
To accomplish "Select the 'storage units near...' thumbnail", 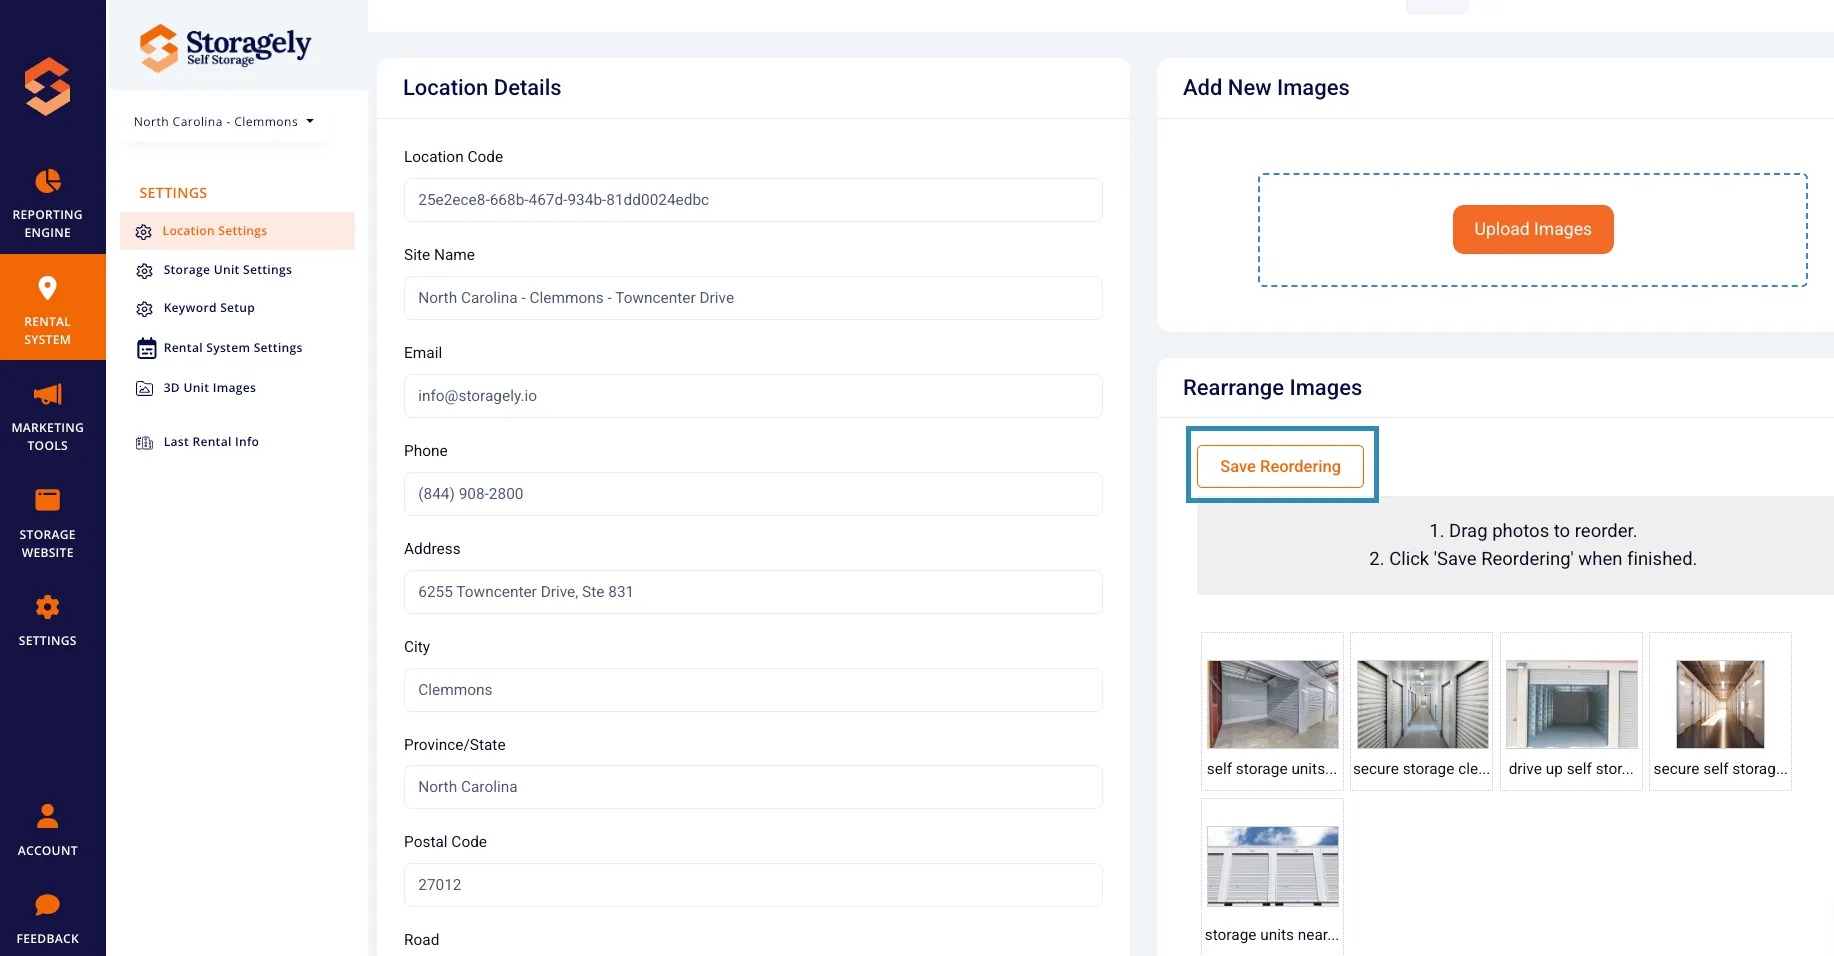I will pos(1272,866).
